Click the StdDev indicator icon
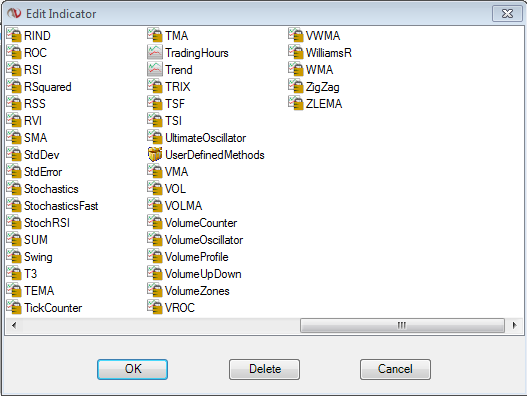 click(x=14, y=155)
